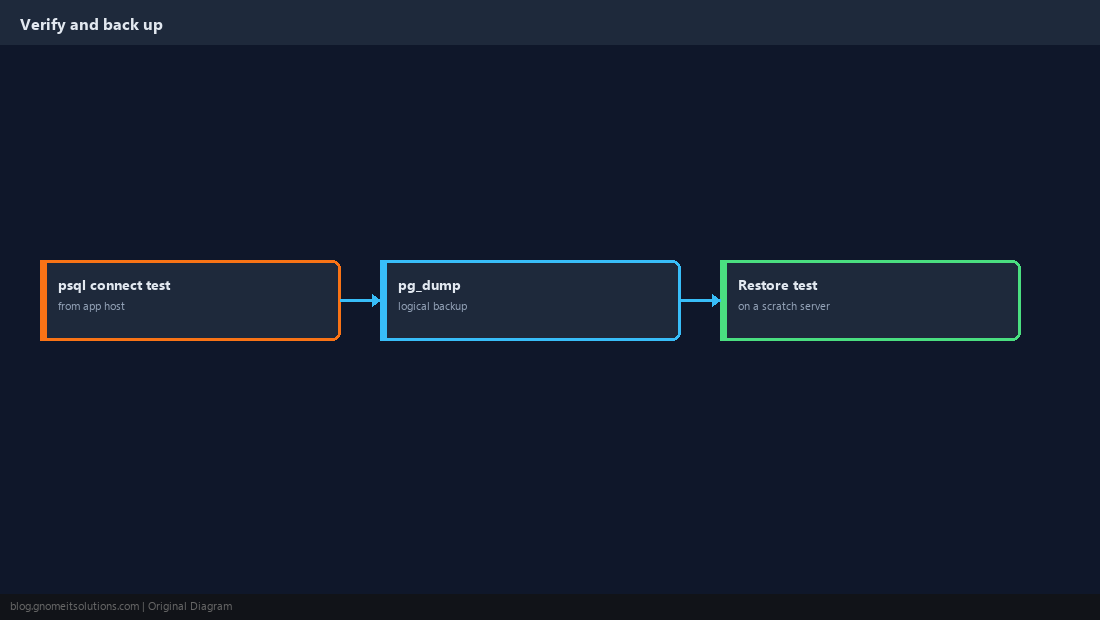Screen dimensions: 1100x620
Task: Select the Restore test box
Action: (x=870, y=300)
